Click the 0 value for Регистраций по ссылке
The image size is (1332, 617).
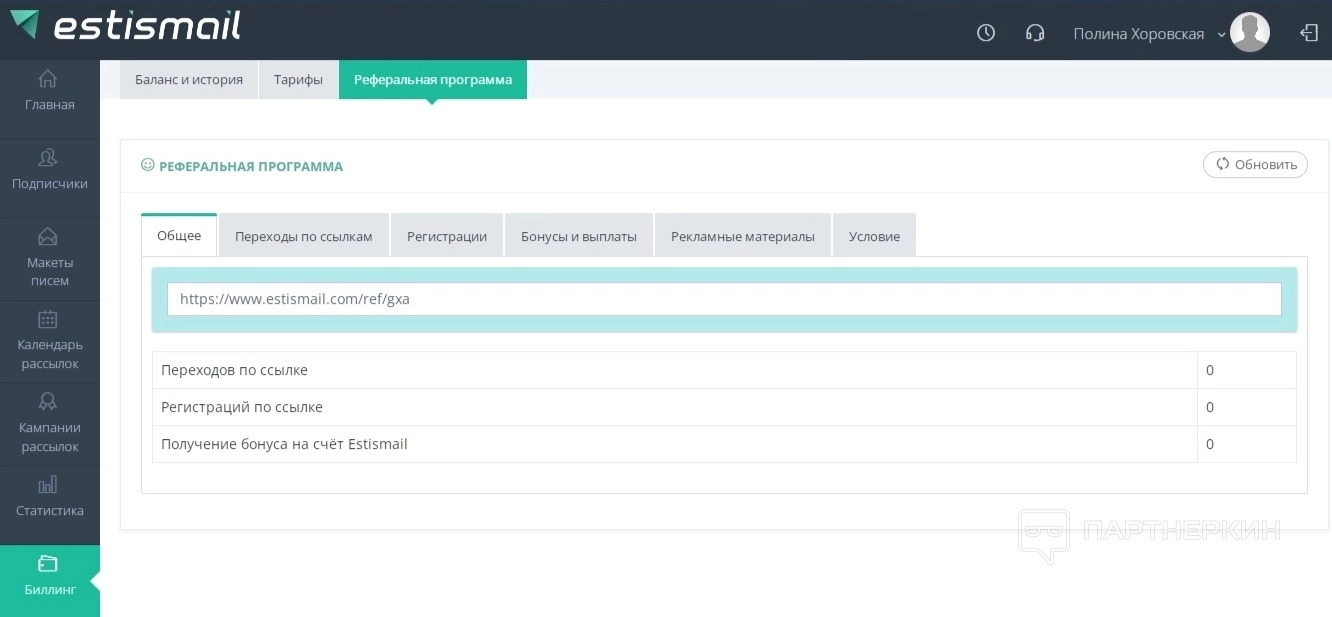click(x=1210, y=407)
